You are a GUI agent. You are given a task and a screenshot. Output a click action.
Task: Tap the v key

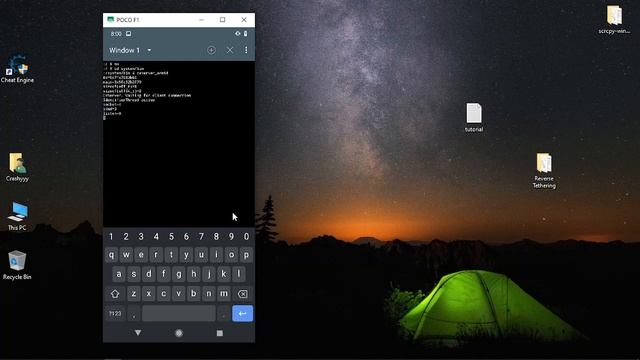tap(179, 293)
